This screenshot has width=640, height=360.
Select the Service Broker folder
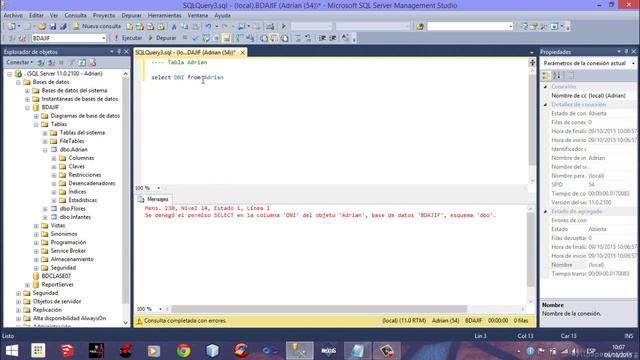[68, 251]
